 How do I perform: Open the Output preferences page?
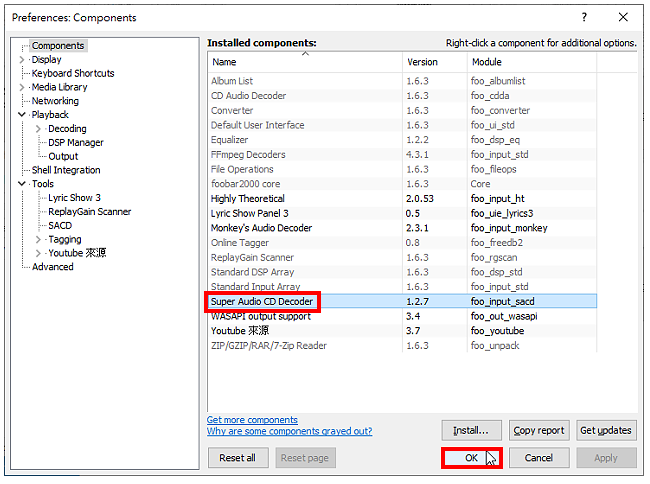tap(63, 157)
